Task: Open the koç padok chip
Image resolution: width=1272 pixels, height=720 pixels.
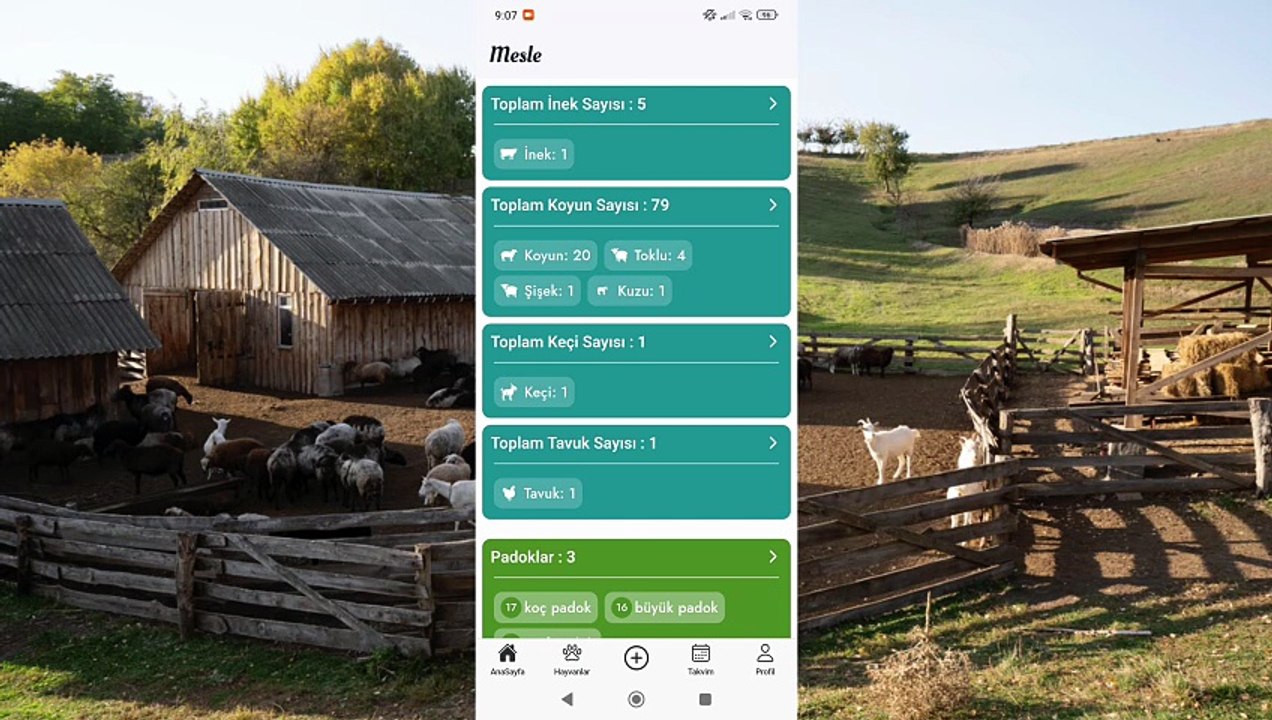Action: (546, 607)
